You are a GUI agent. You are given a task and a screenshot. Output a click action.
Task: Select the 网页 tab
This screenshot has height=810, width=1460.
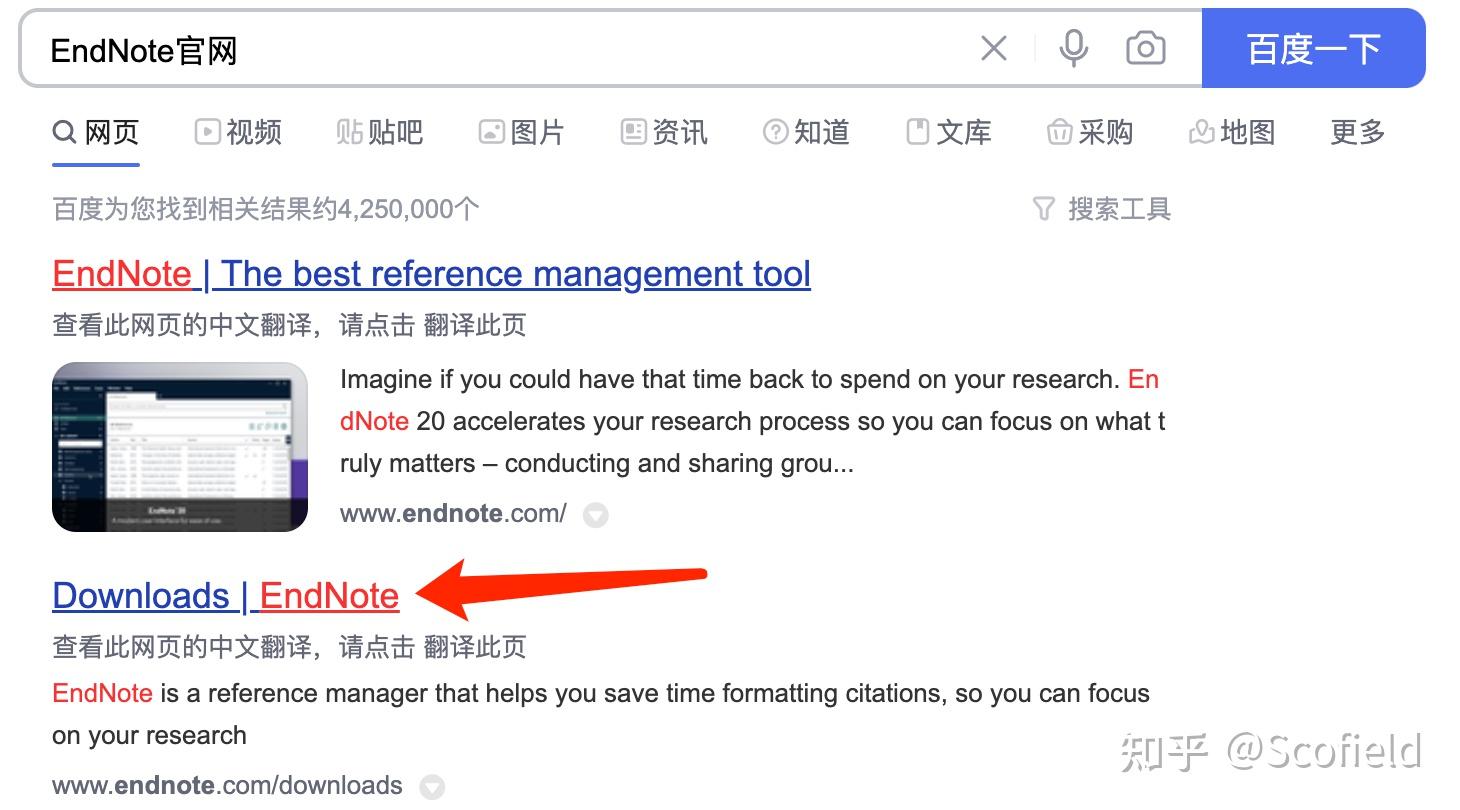point(96,132)
